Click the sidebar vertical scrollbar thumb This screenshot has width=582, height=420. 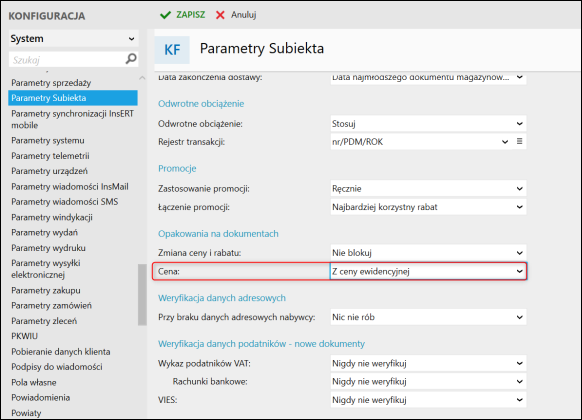(142, 295)
